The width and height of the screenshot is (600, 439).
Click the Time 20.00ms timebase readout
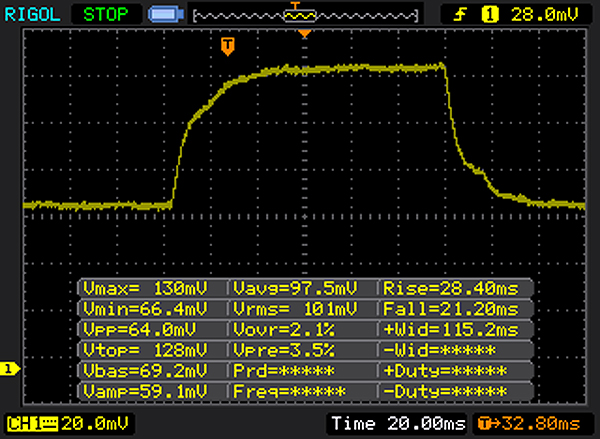[398, 424]
